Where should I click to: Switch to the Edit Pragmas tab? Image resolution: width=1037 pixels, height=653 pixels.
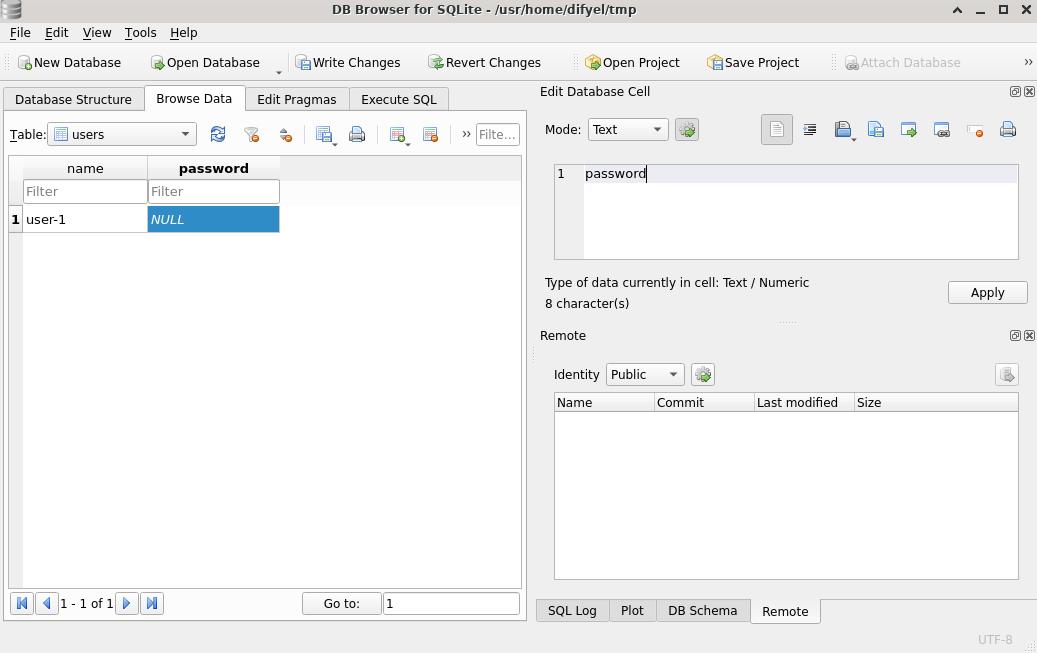coord(296,99)
